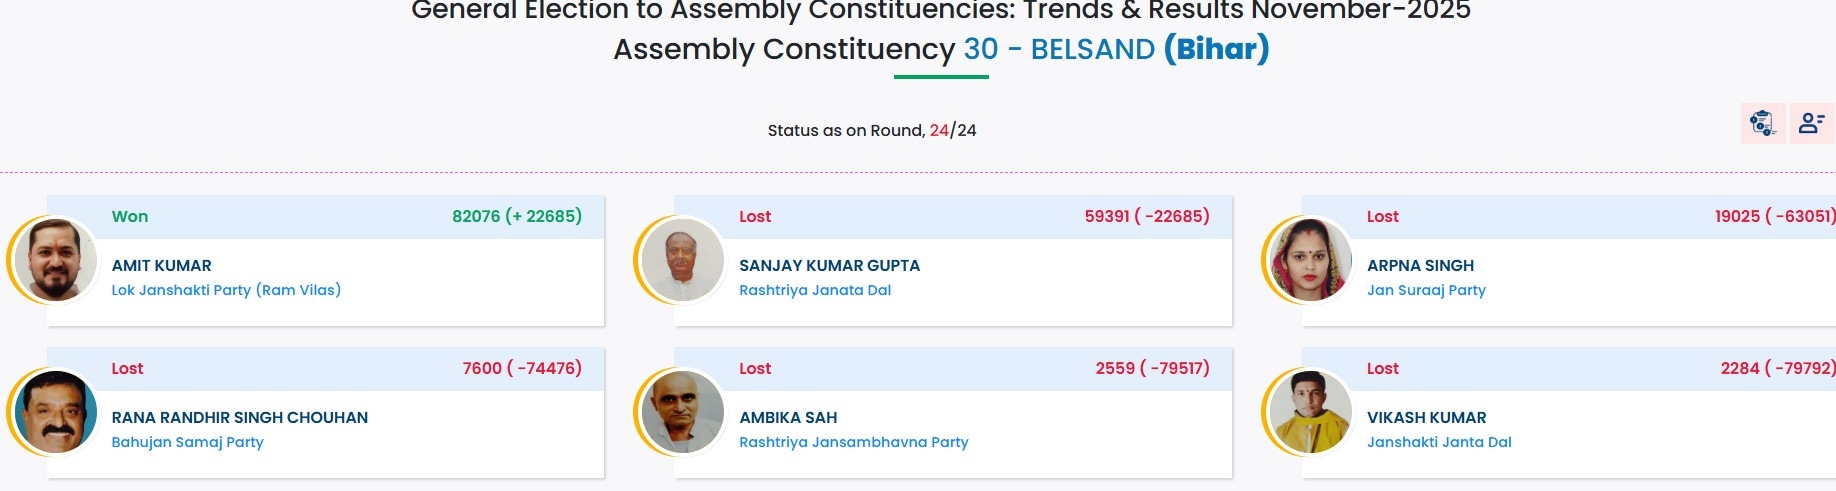Click the Janshakti Janta Dal label
Viewport: 1836px width, 491px height.
[x=1439, y=442]
